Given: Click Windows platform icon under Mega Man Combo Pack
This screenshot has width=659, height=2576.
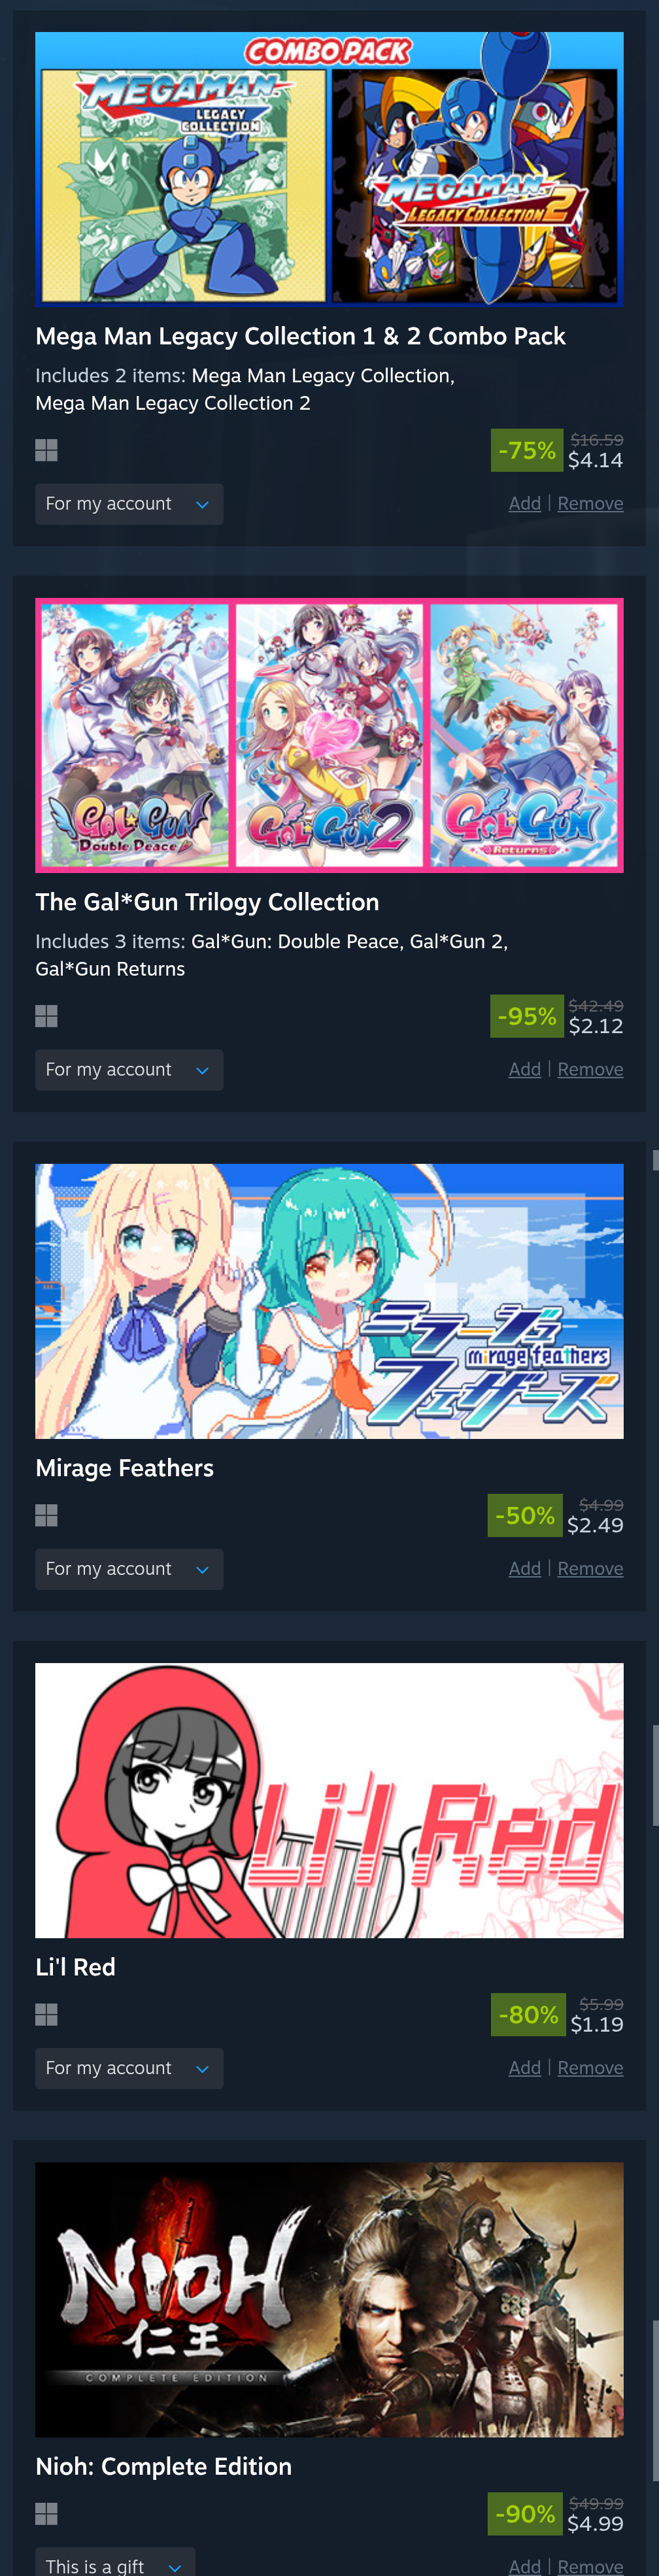Looking at the screenshot, I should coord(46,450).
